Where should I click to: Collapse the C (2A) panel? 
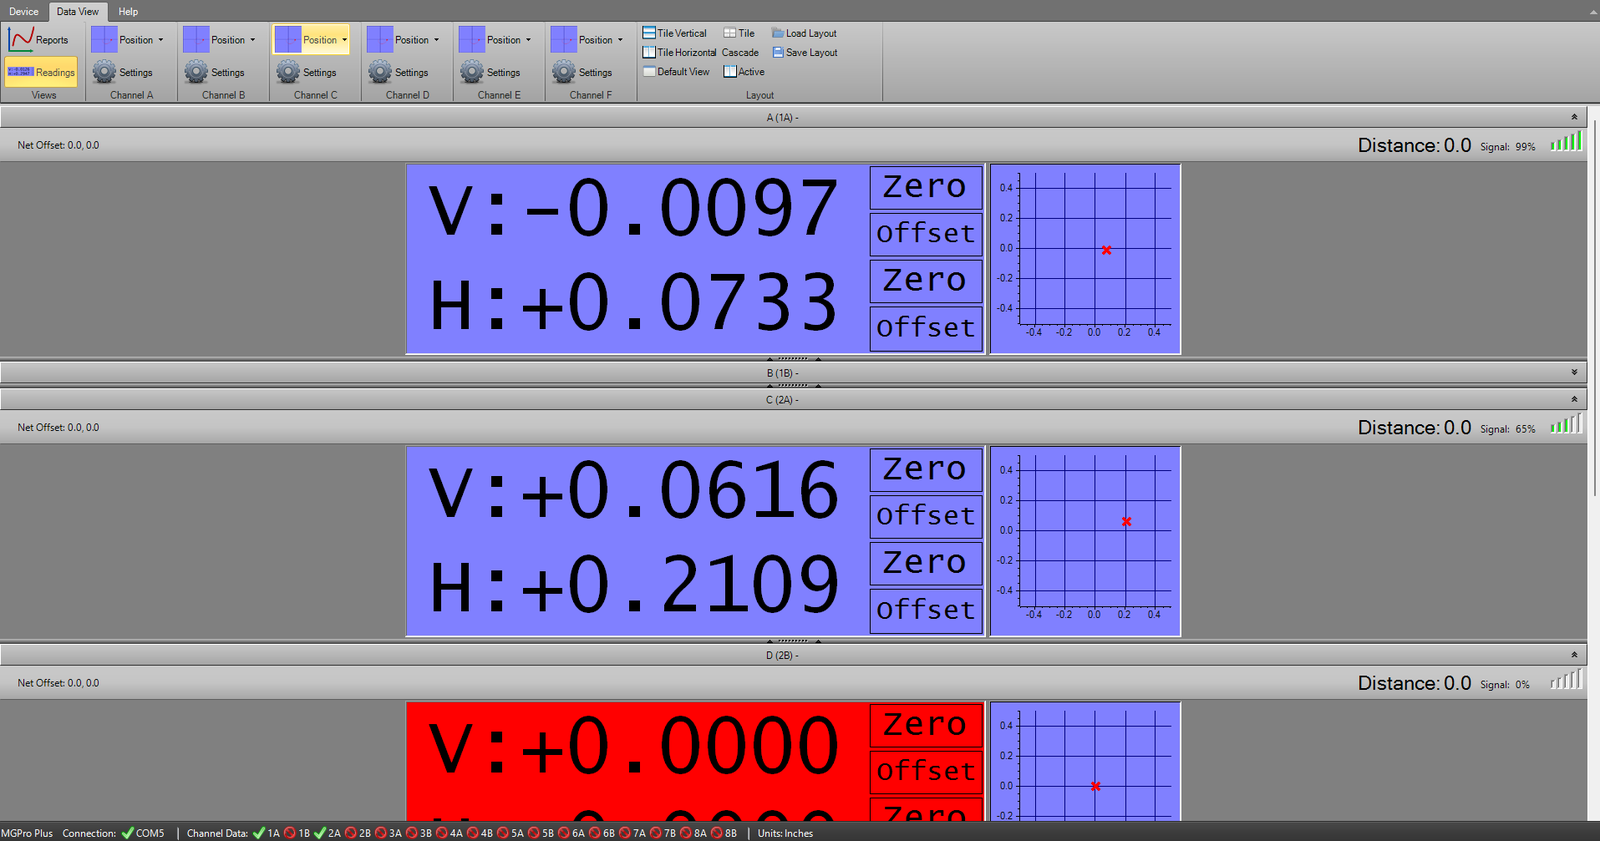pos(1574,399)
